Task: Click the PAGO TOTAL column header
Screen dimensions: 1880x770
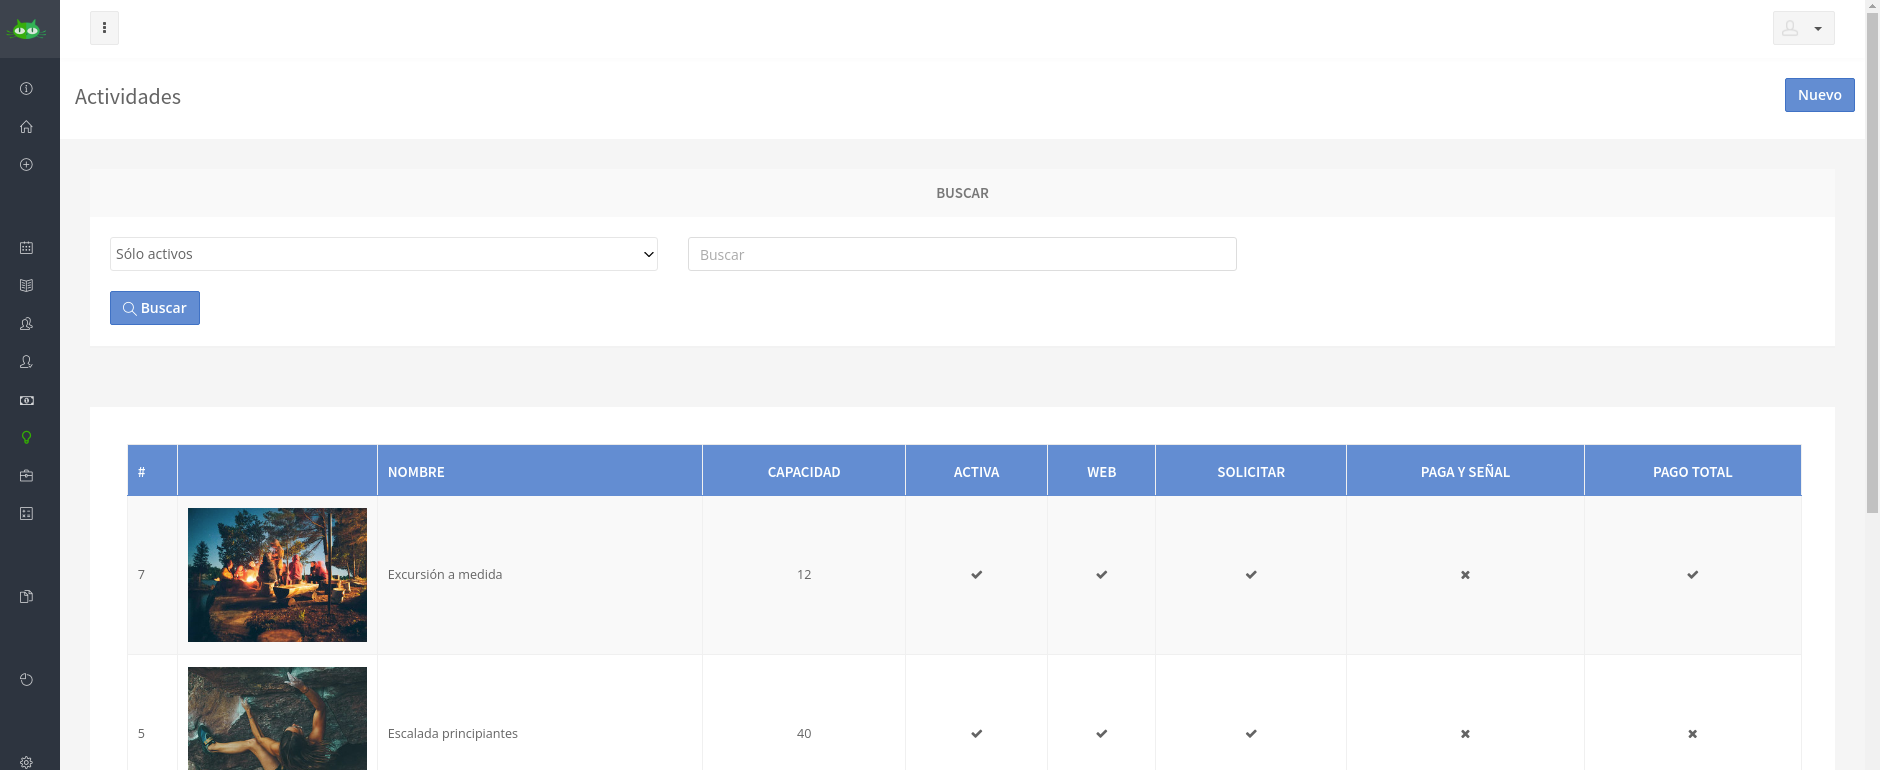Action: click(1692, 471)
